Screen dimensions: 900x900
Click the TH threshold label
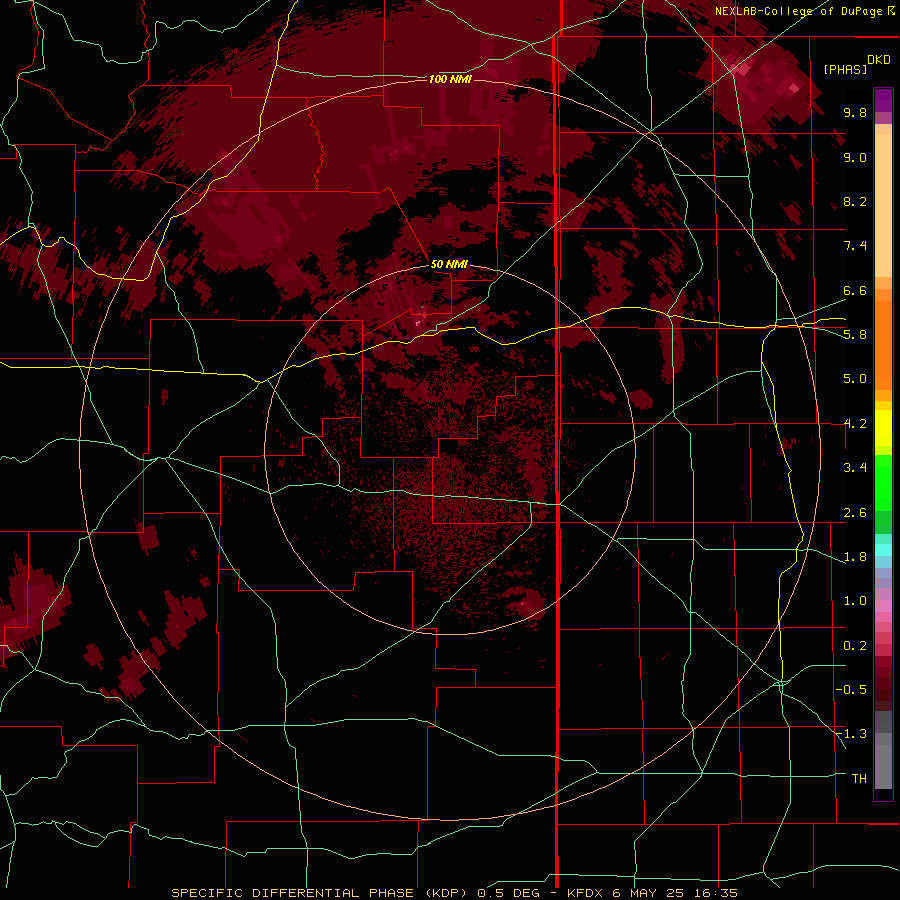point(859,779)
